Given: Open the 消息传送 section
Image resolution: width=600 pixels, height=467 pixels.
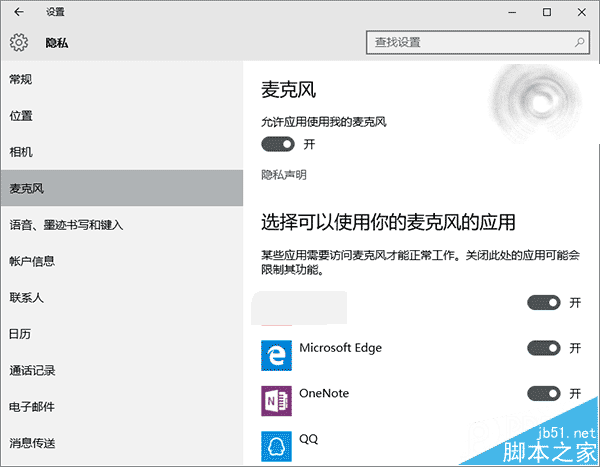Looking at the screenshot, I should point(122,443).
